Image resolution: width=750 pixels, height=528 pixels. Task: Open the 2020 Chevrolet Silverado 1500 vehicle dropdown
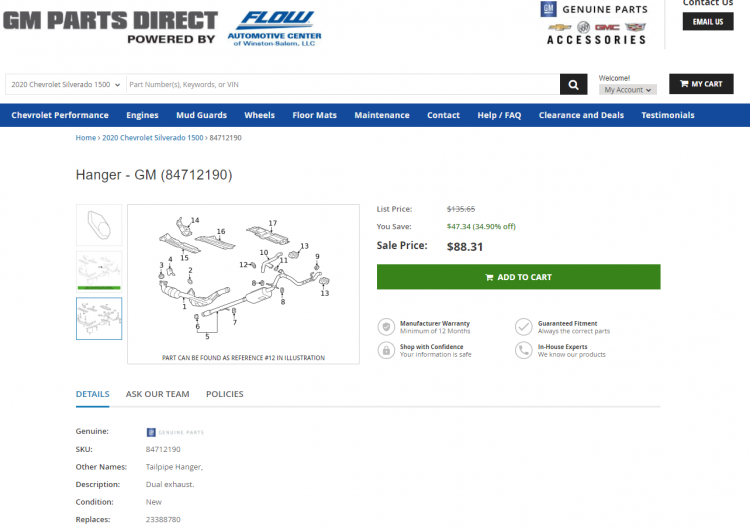66,85
